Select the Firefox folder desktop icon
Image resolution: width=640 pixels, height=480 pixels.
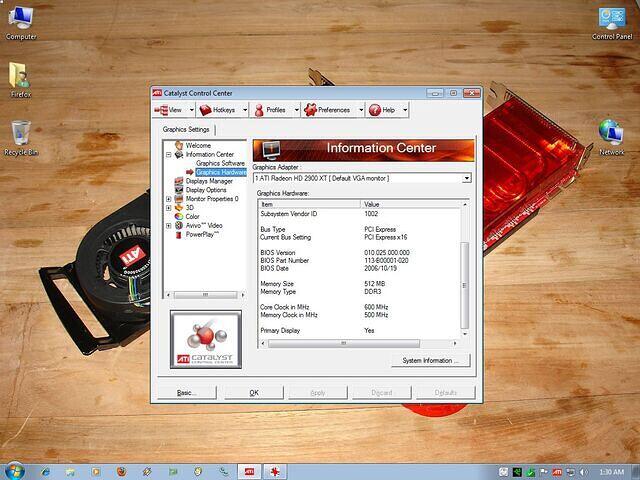point(20,80)
